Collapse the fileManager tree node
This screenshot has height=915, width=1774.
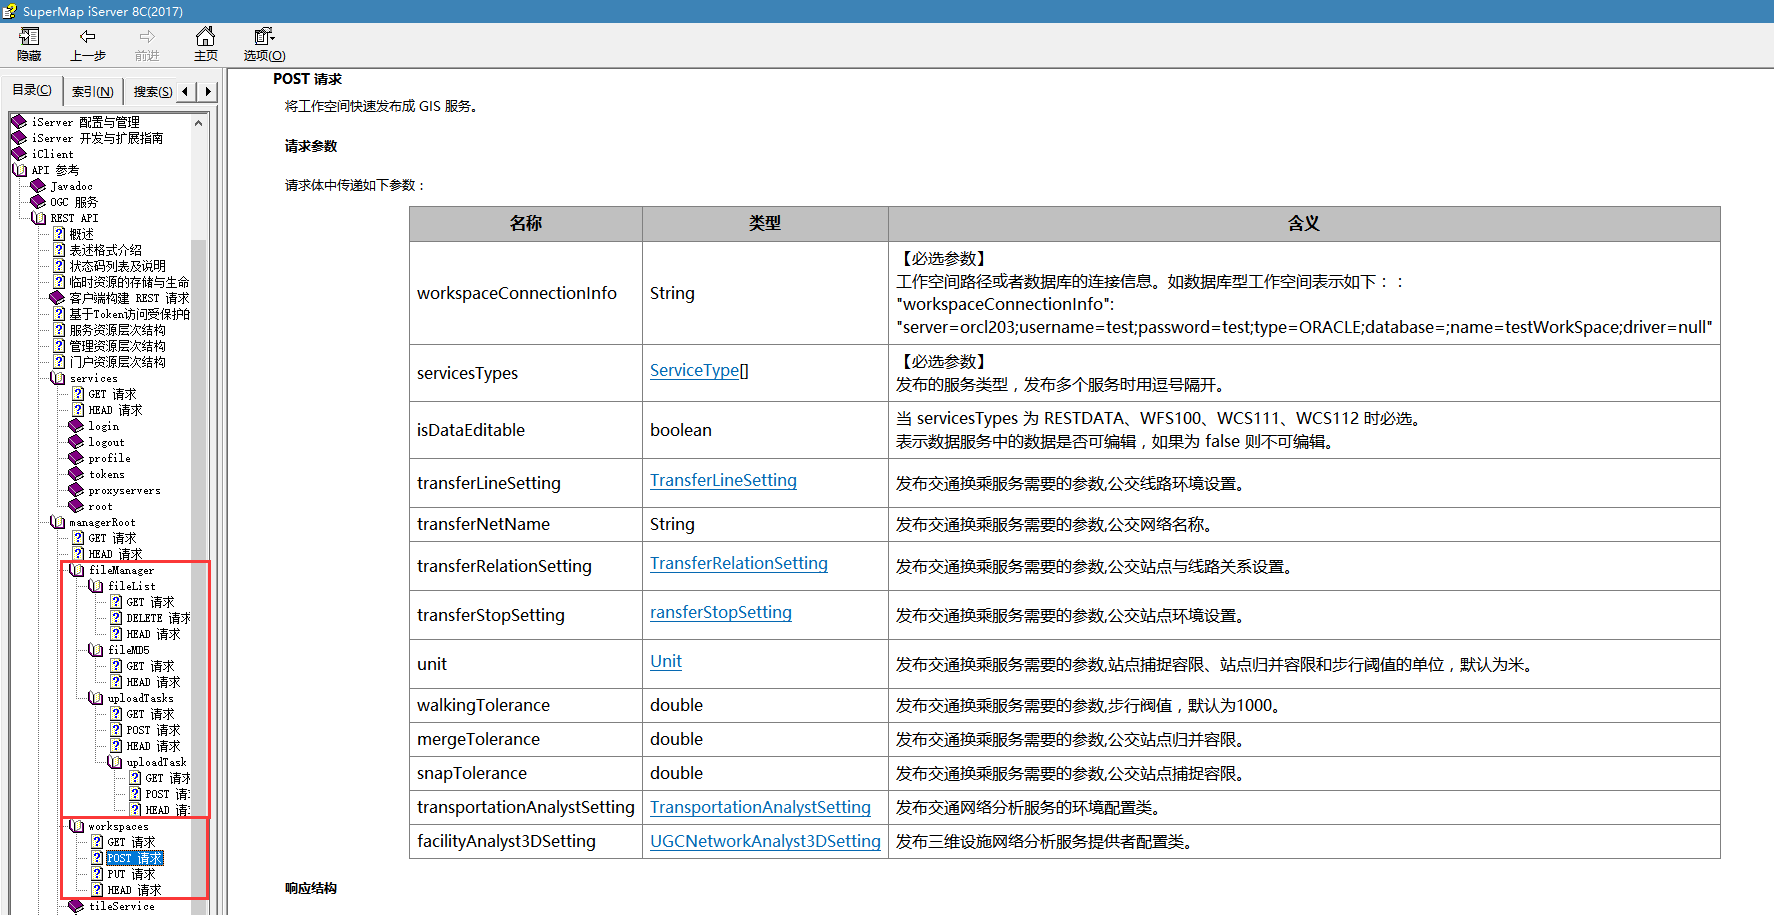(77, 570)
